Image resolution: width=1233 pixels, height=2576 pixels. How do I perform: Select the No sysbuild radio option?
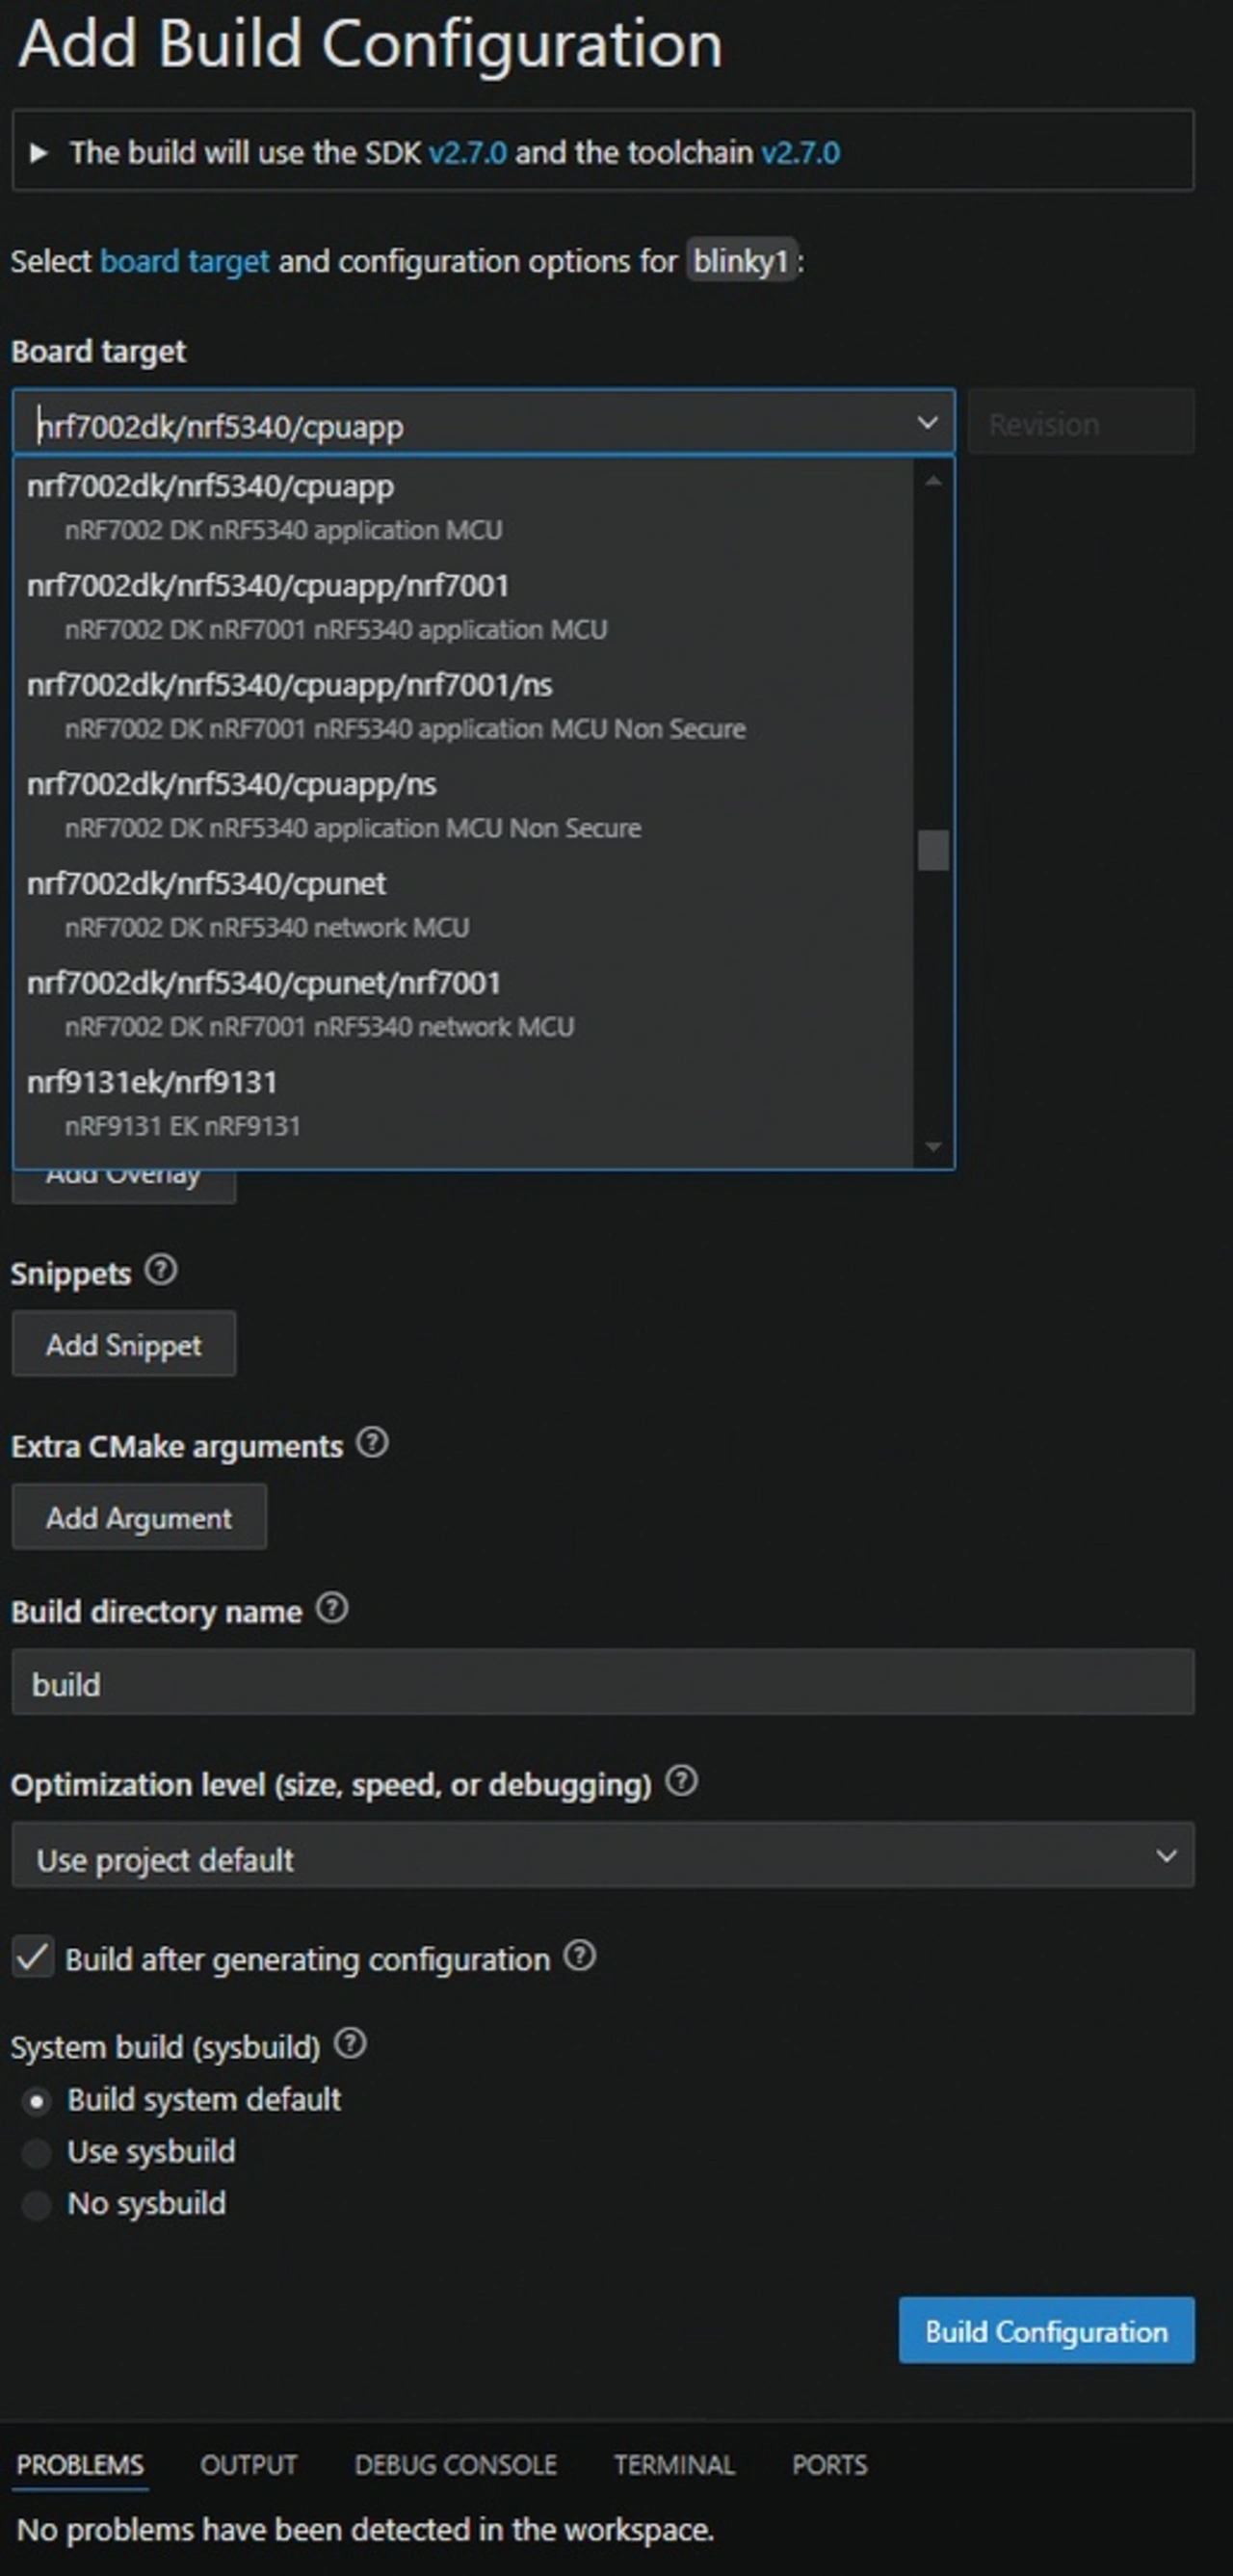(x=37, y=2204)
